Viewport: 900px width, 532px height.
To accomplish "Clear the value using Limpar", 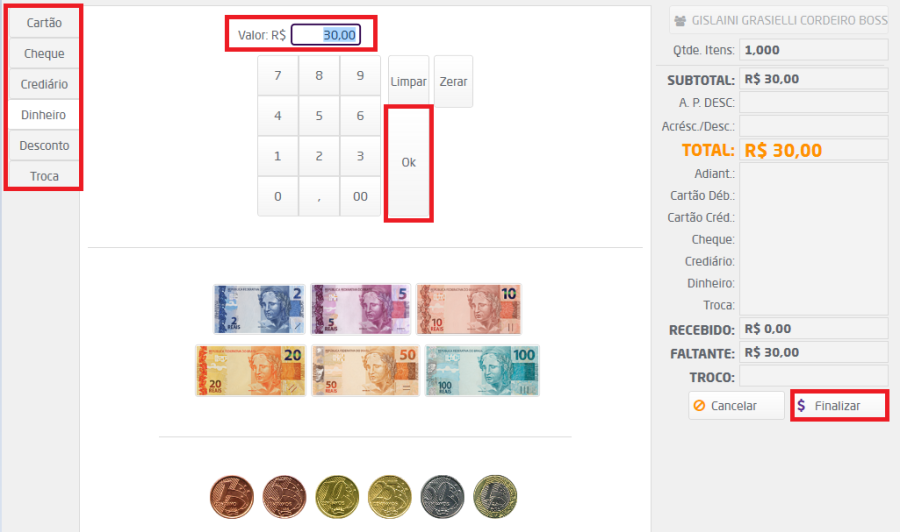I will pos(409,81).
